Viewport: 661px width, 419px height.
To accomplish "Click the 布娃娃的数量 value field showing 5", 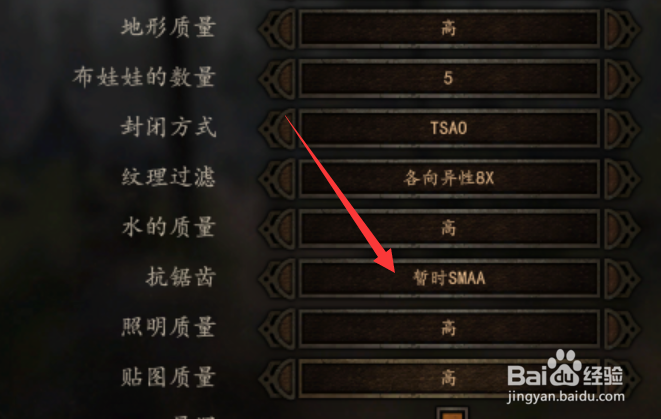I will pyautogui.click(x=449, y=78).
